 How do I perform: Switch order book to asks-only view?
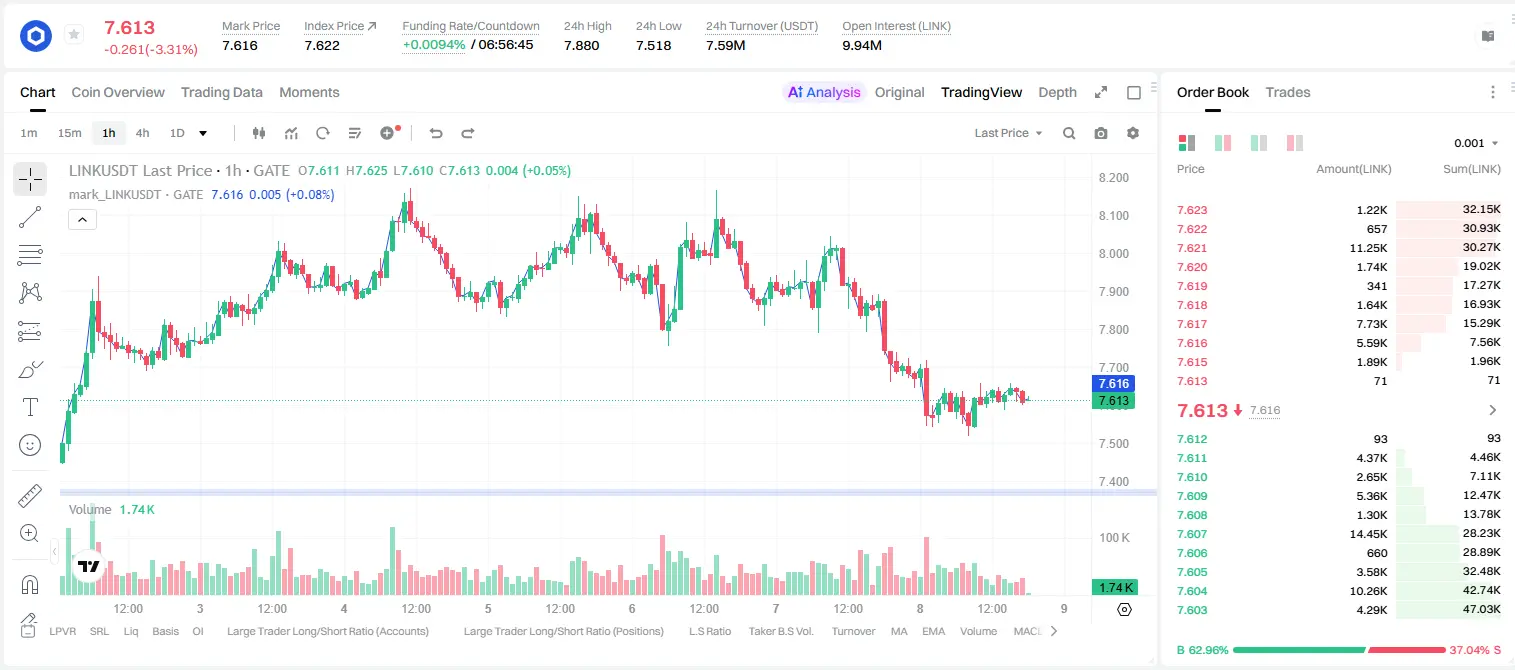click(x=1295, y=143)
